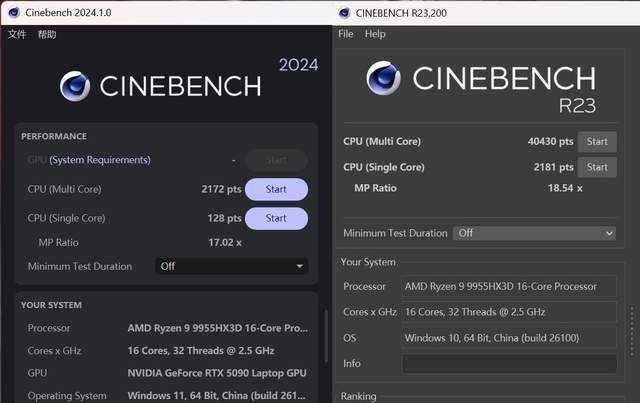Open the File menu in Cinebench R23
This screenshot has height=403, width=640.
pyautogui.click(x=346, y=34)
